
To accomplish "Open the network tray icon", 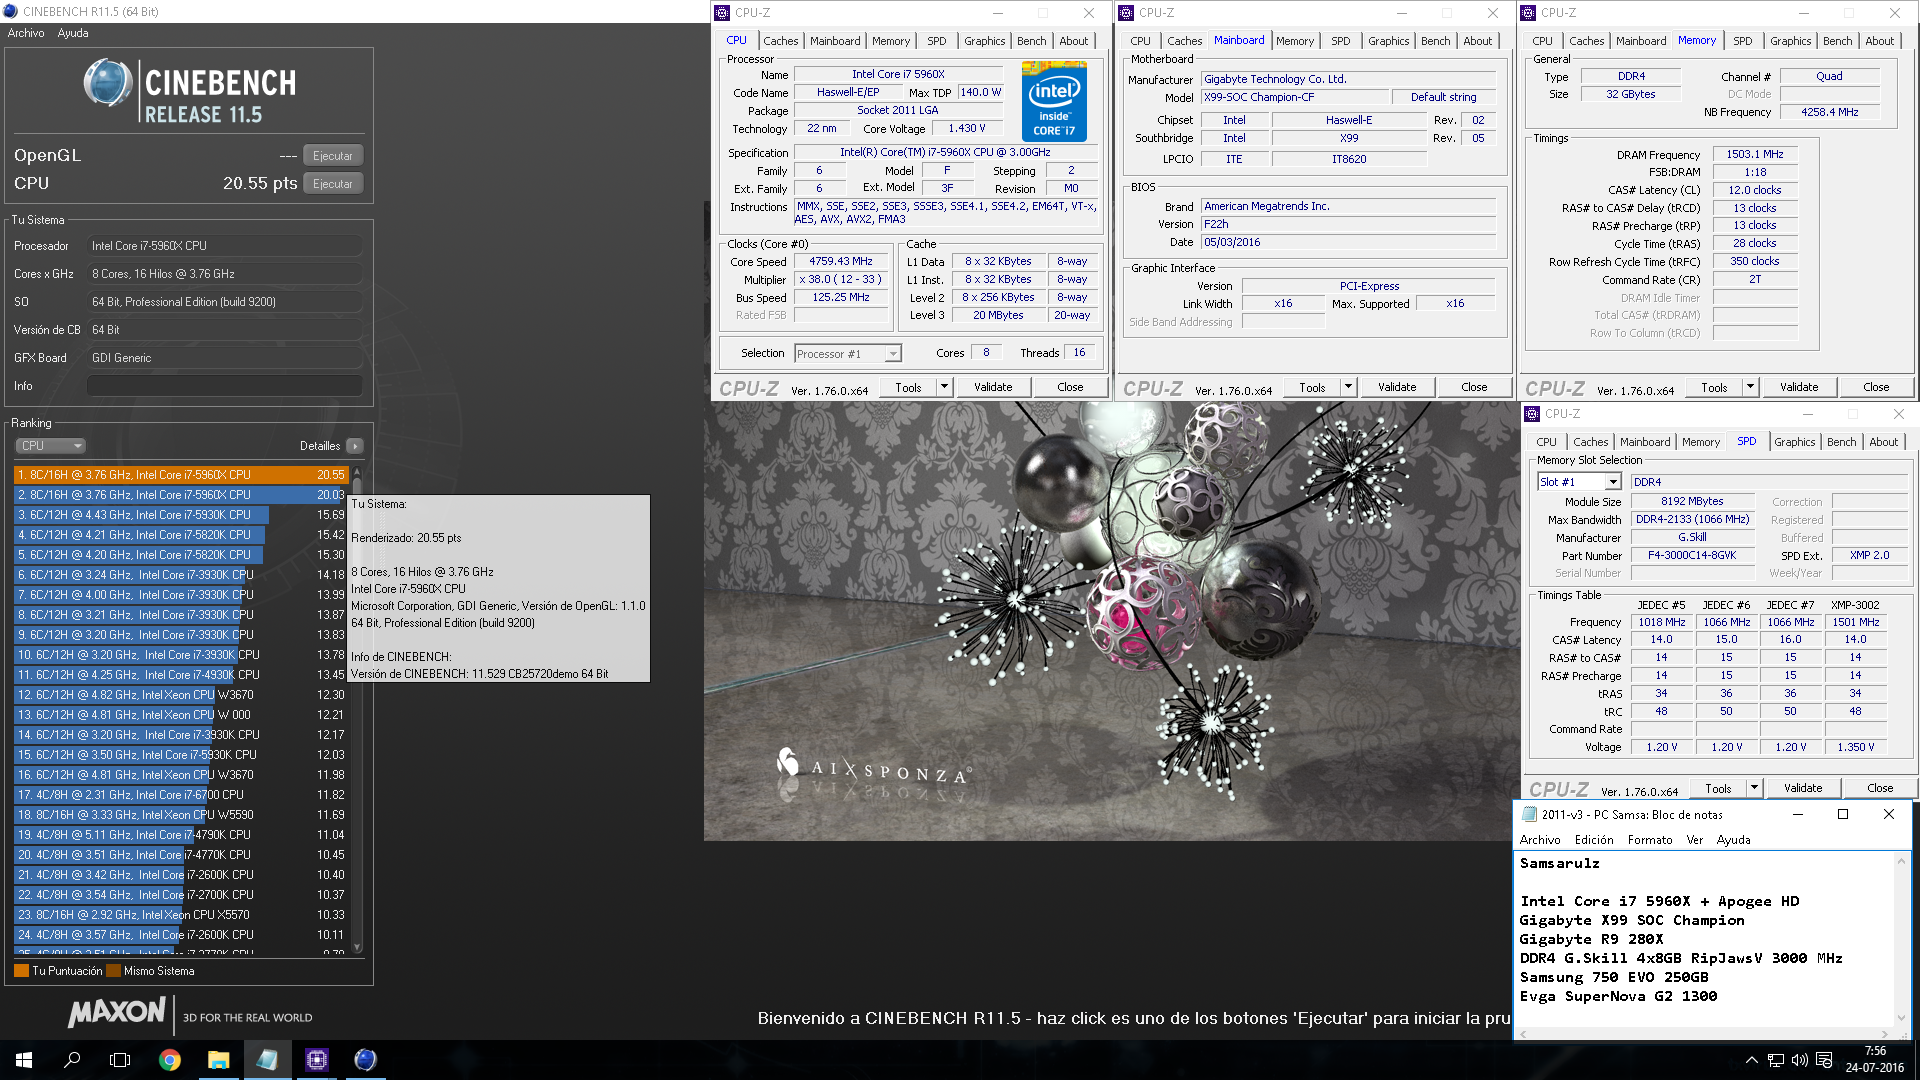I will pos(1775,1060).
